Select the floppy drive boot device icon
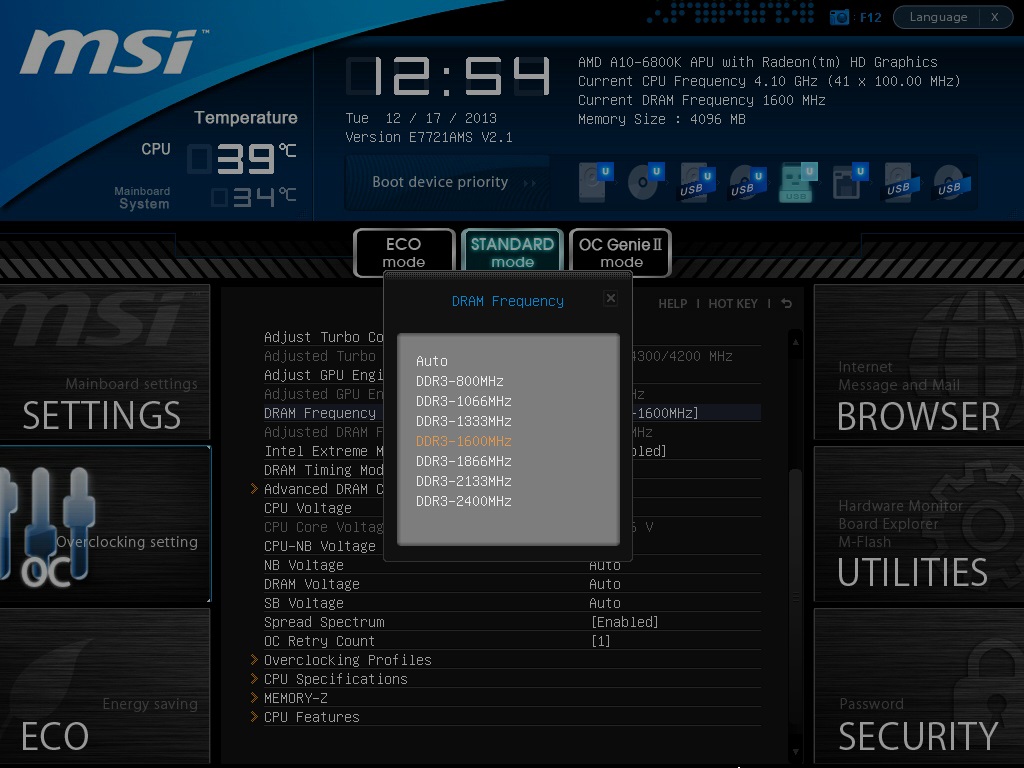1024x768 pixels. [x=849, y=182]
